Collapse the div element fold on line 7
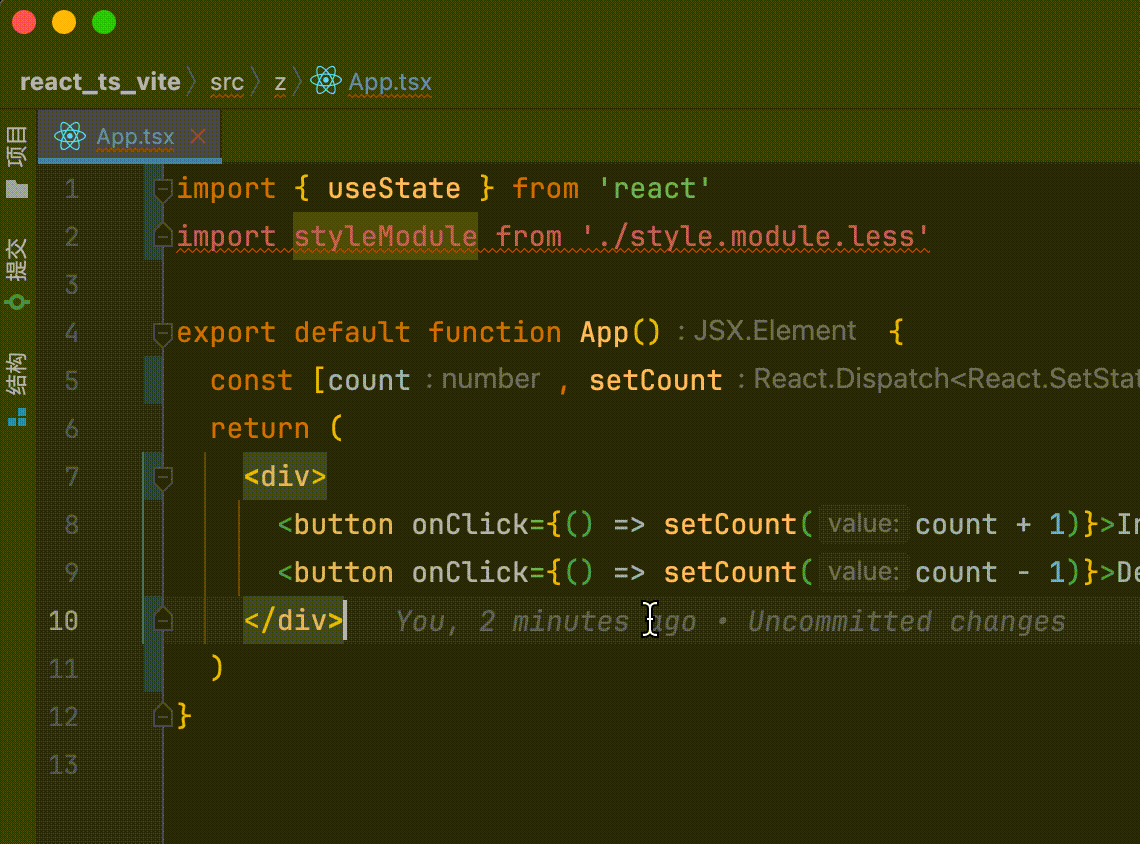The height and width of the screenshot is (844, 1140). (x=163, y=477)
